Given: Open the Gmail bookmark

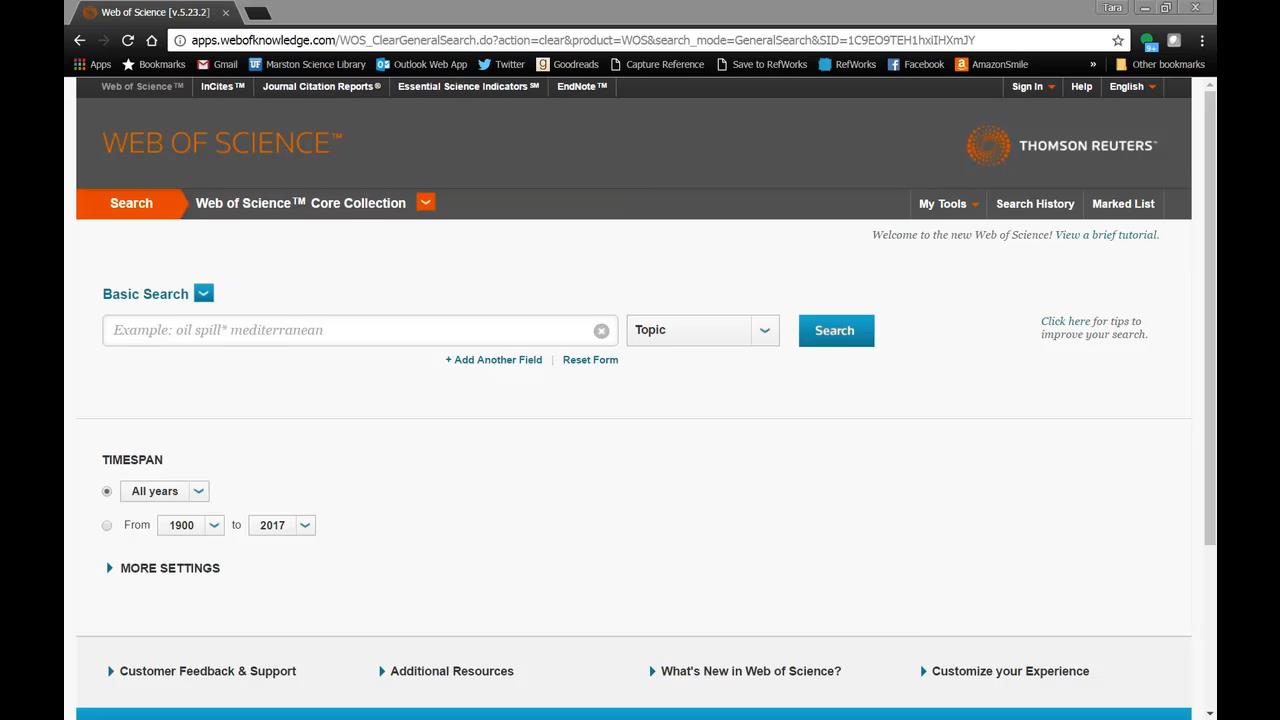Looking at the screenshot, I should pyautogui.click(x=217, y=64).
